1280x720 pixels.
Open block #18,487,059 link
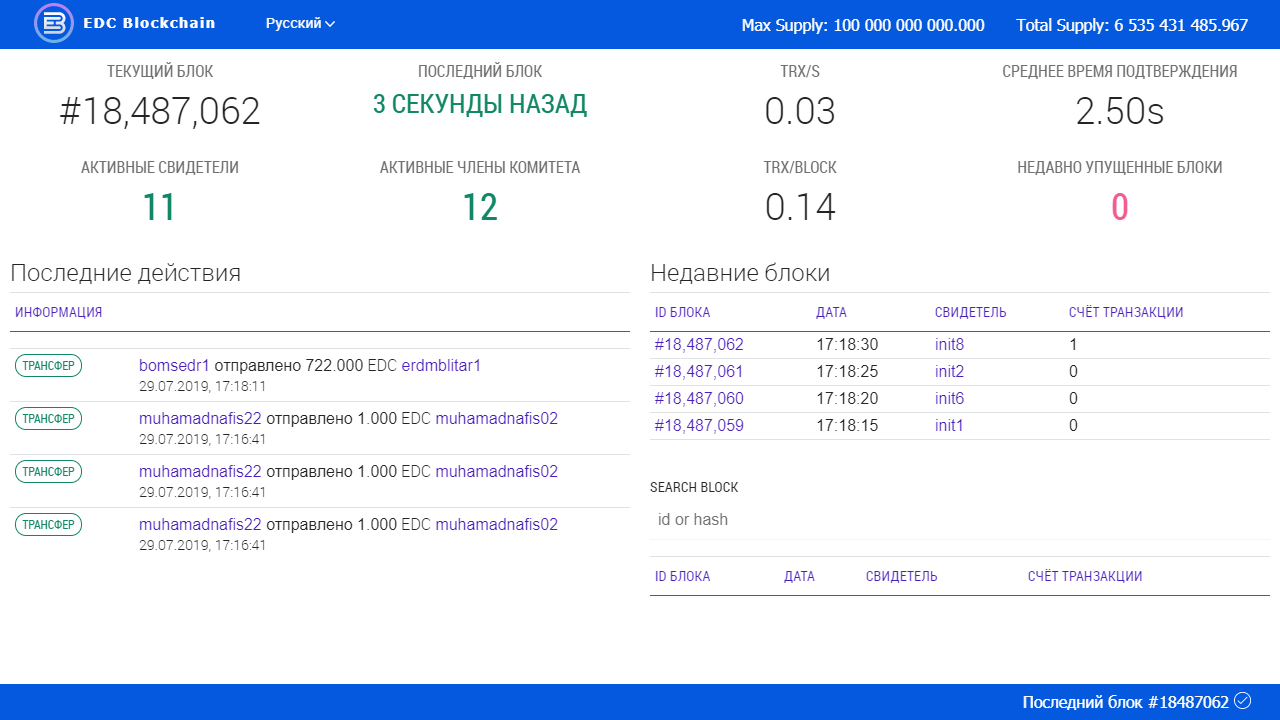[699, 426]
